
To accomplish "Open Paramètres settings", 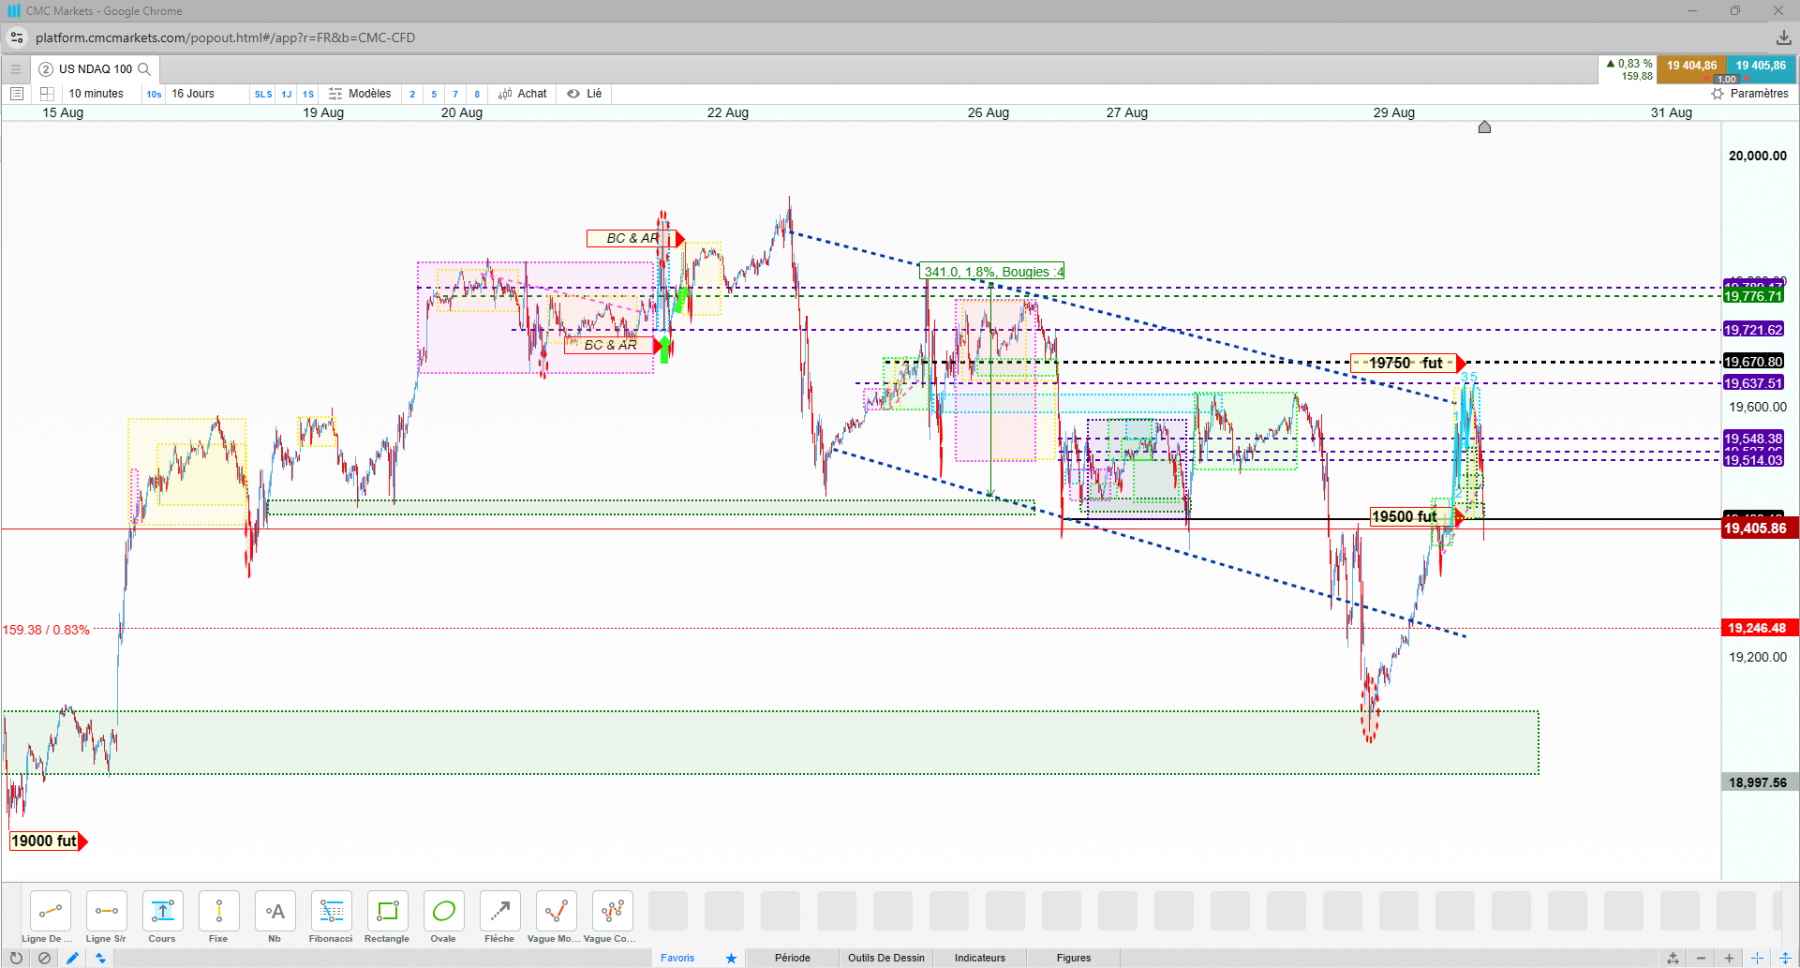I will 1750,94.
